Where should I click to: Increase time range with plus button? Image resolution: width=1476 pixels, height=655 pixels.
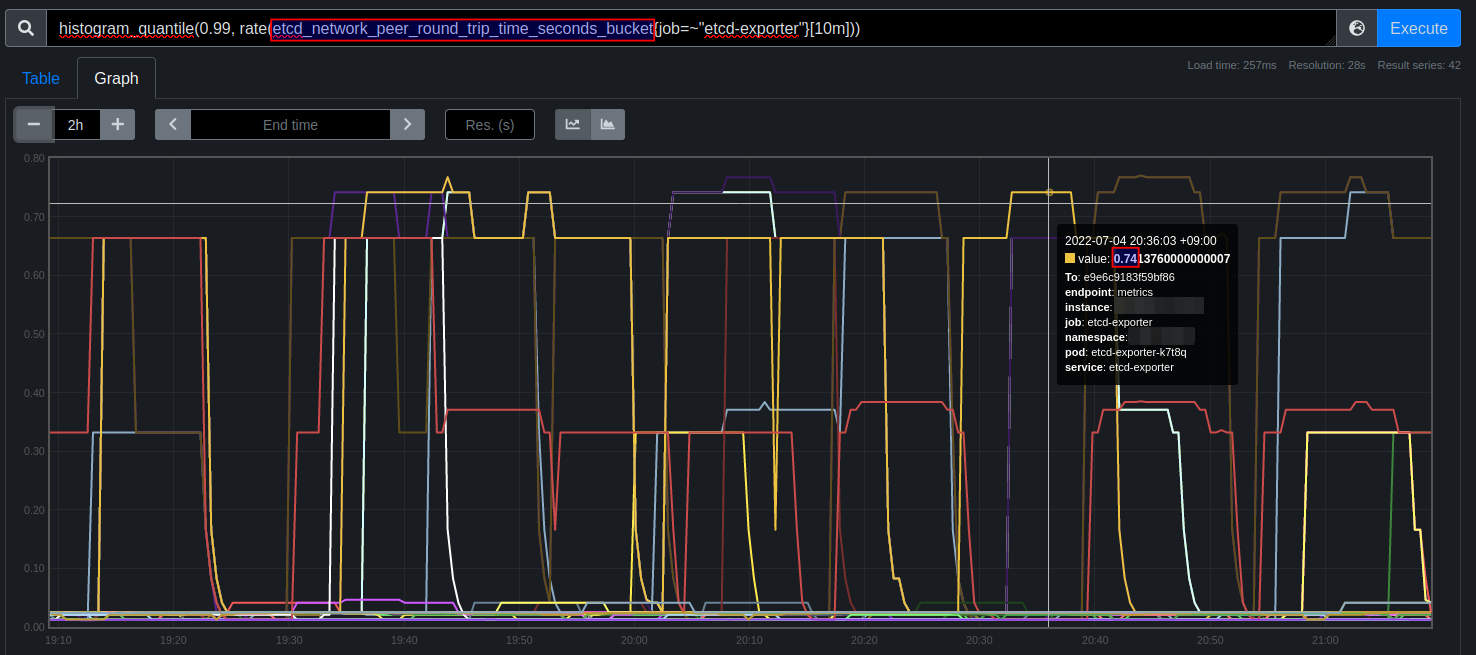tap(117, 124)
